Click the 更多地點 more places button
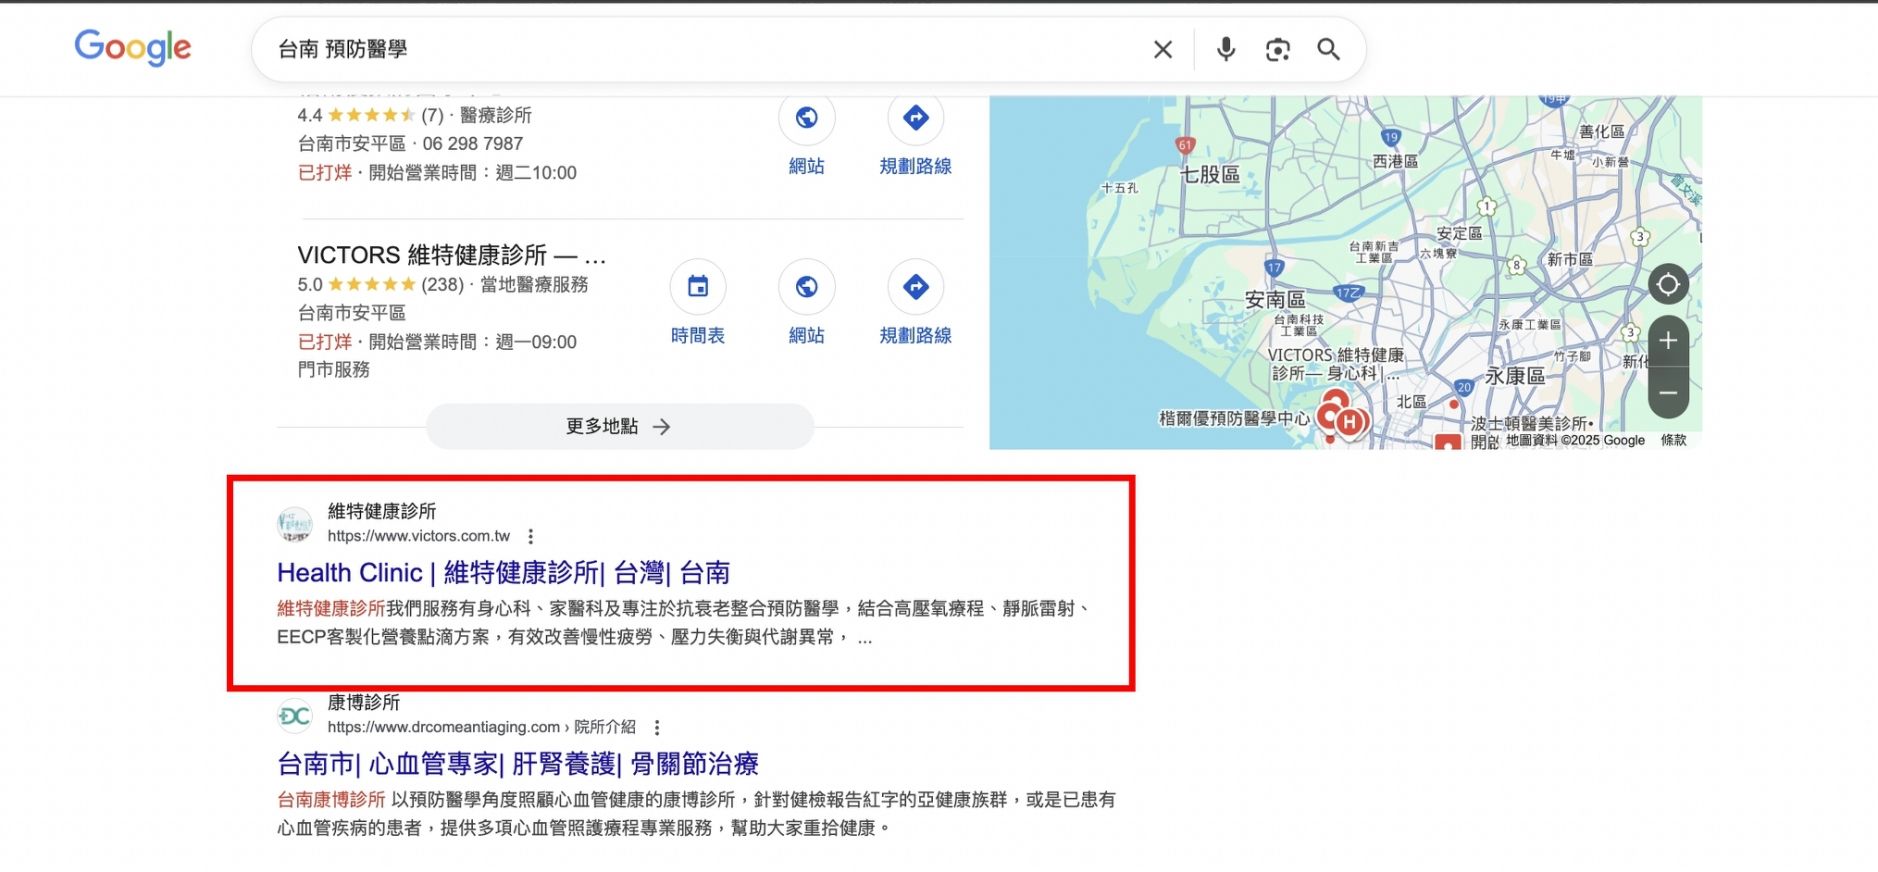Viewport: 1878px width, 872px height. (x=619, y=426)
